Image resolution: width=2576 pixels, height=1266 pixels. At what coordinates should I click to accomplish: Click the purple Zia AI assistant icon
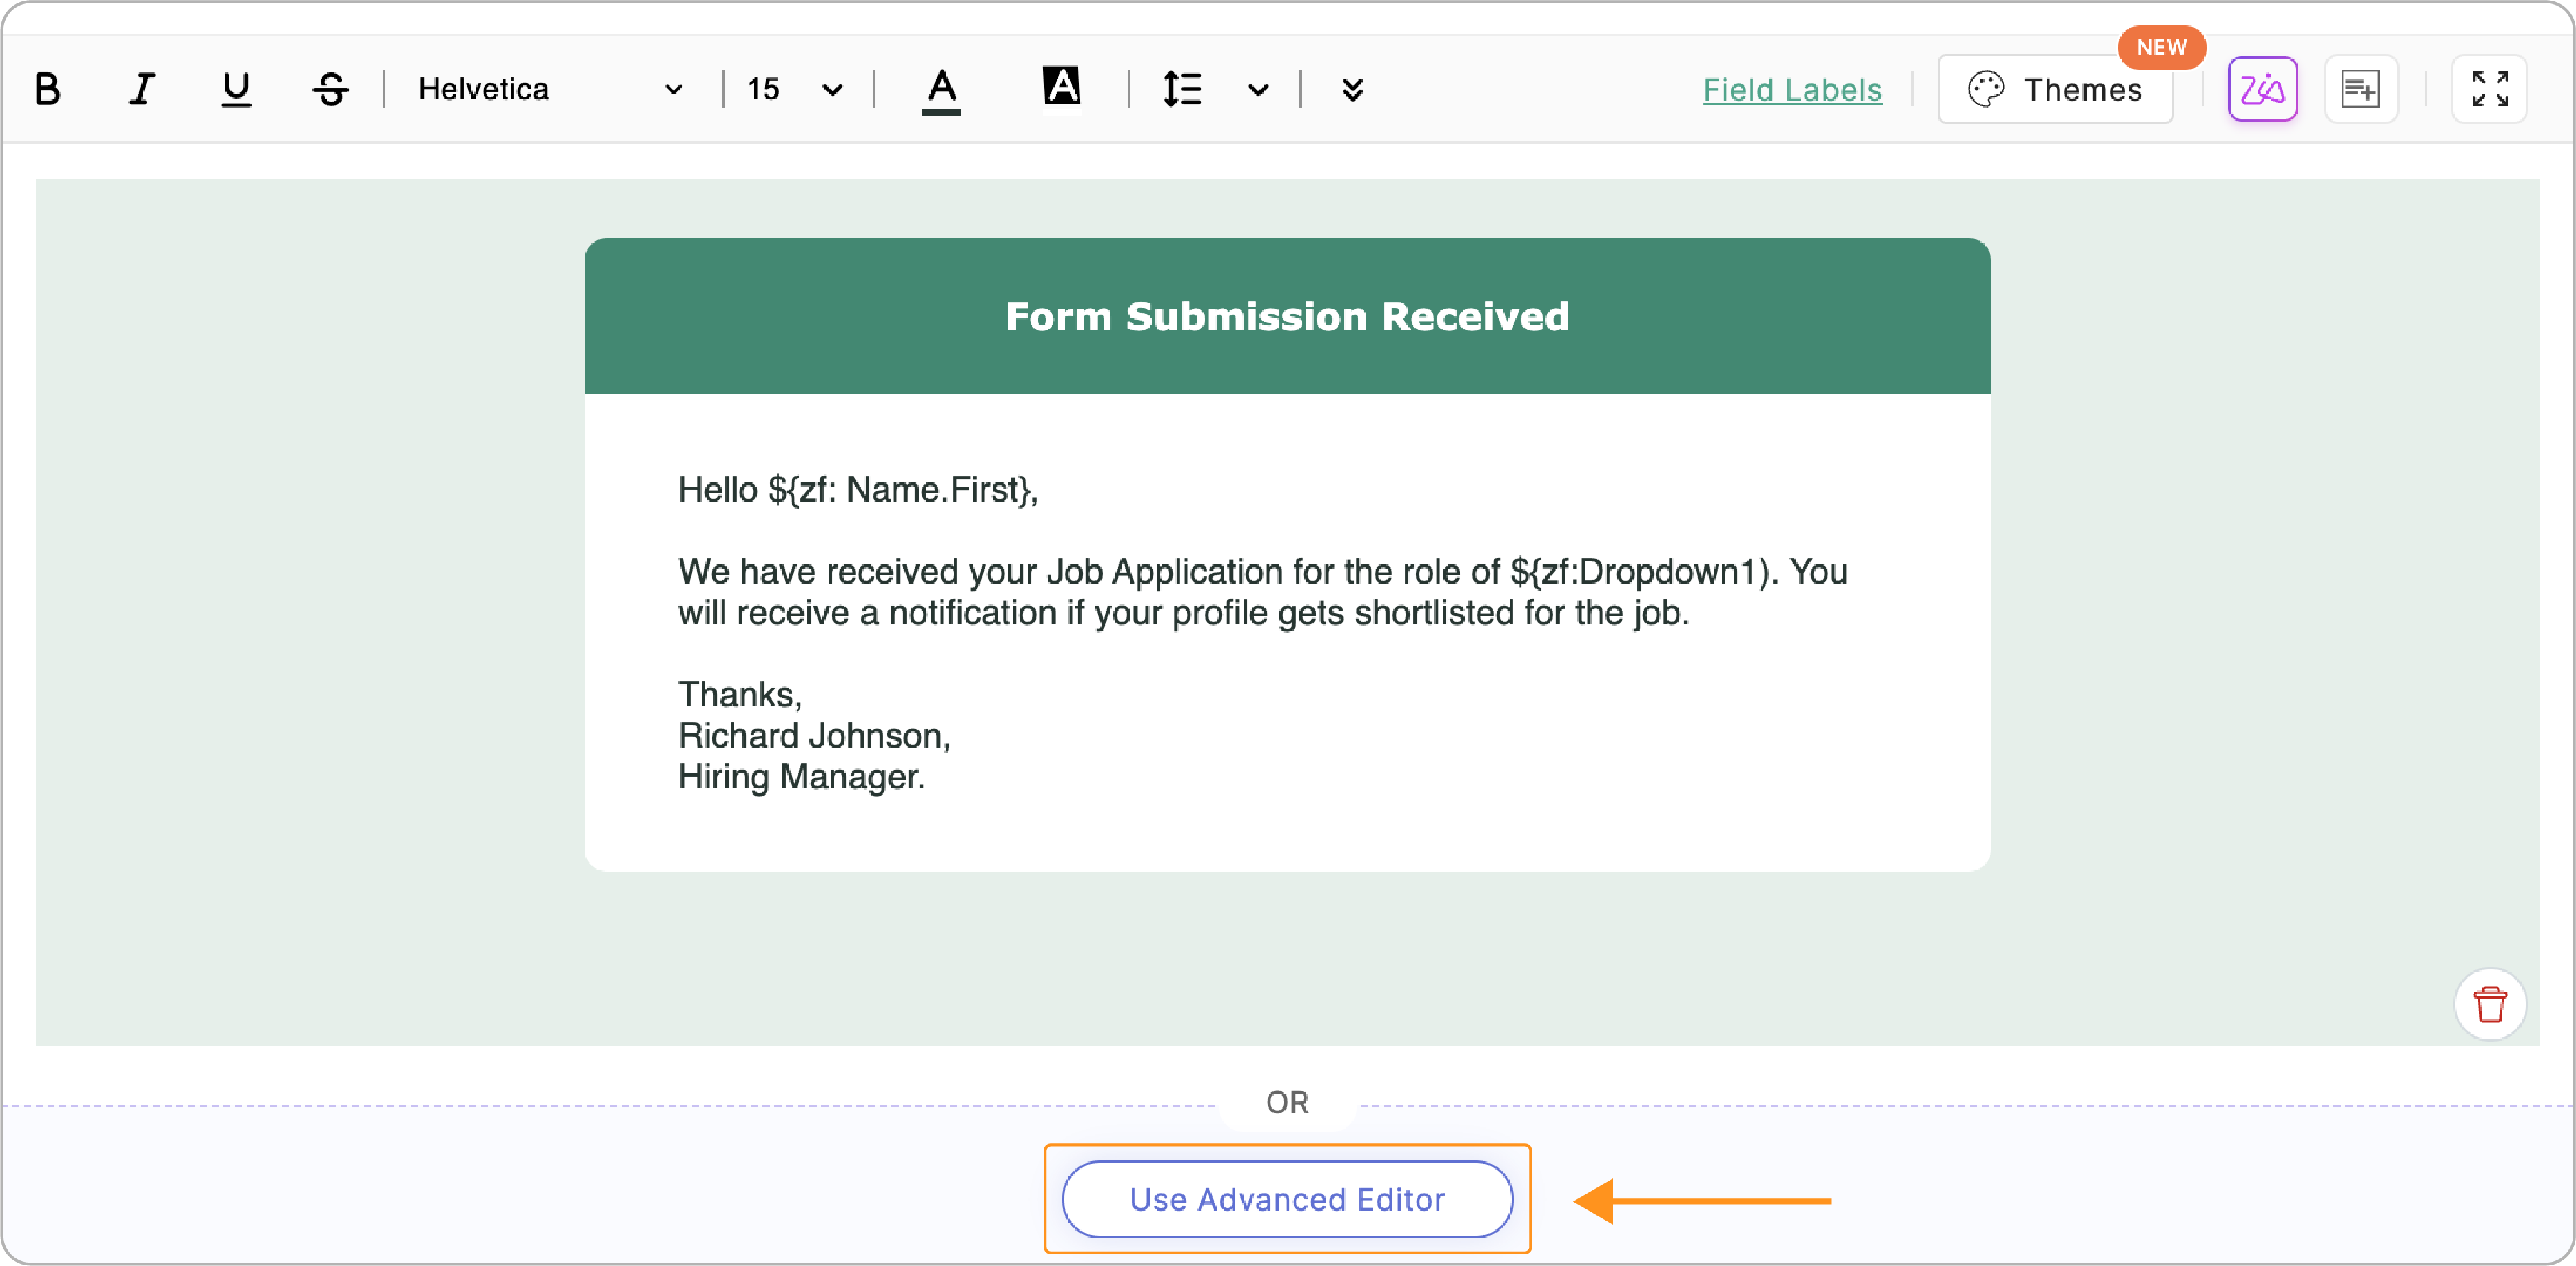[x=2262, y=89]
